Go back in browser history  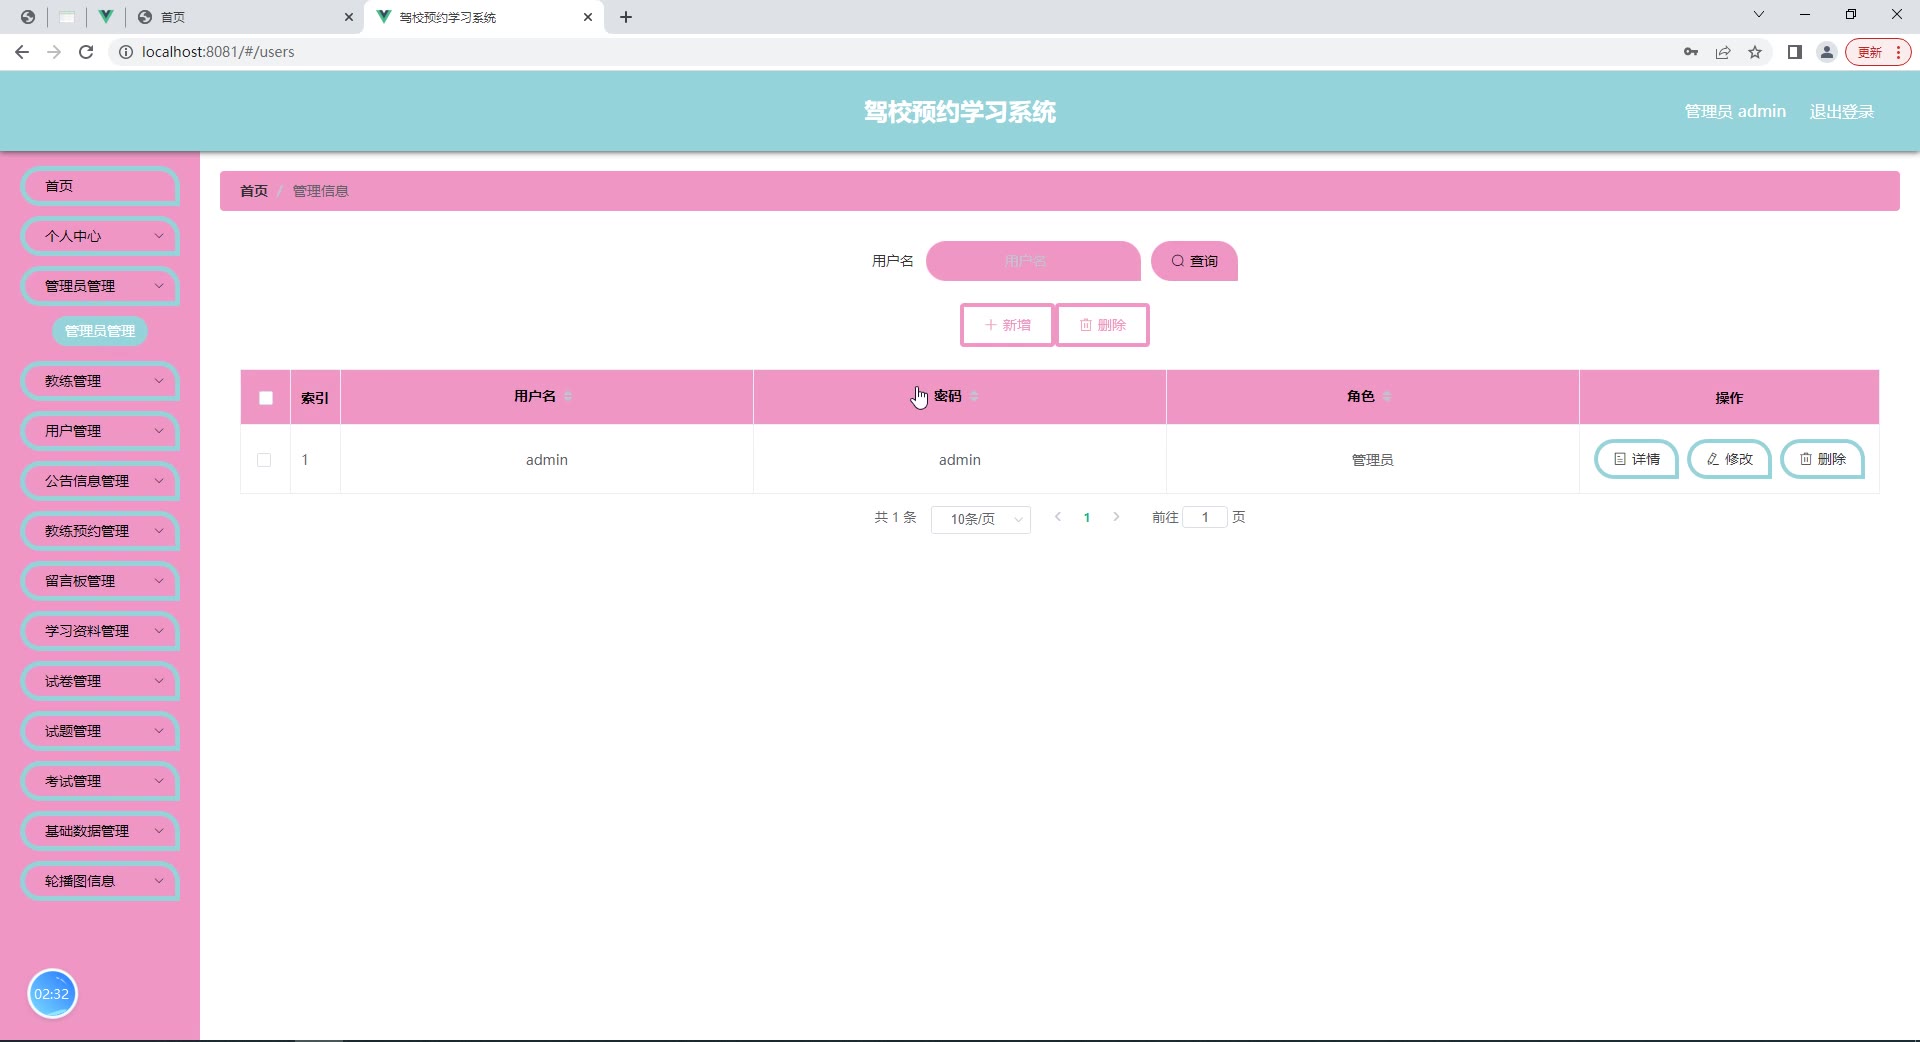click(22, 52)
